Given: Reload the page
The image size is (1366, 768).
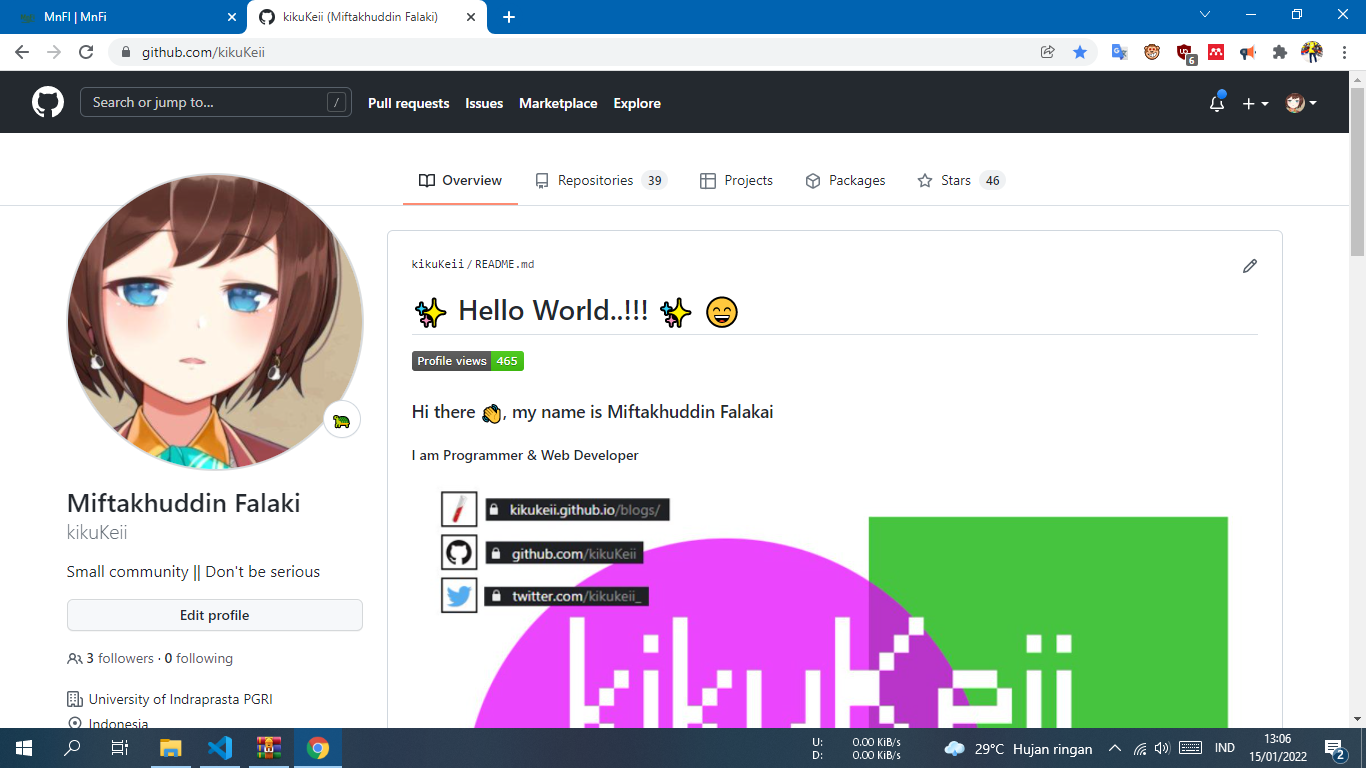Looking at the screenshot, I should 86,52.
